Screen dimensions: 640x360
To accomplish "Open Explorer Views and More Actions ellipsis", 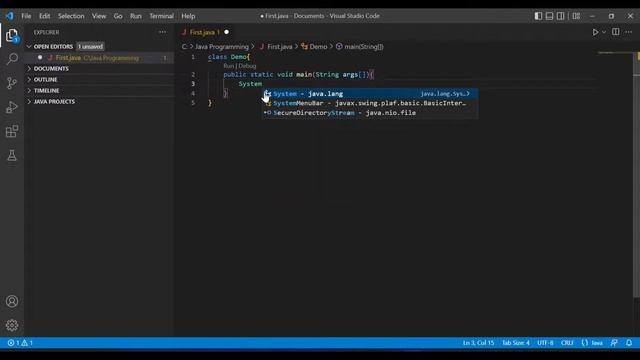I will (162, 32).
